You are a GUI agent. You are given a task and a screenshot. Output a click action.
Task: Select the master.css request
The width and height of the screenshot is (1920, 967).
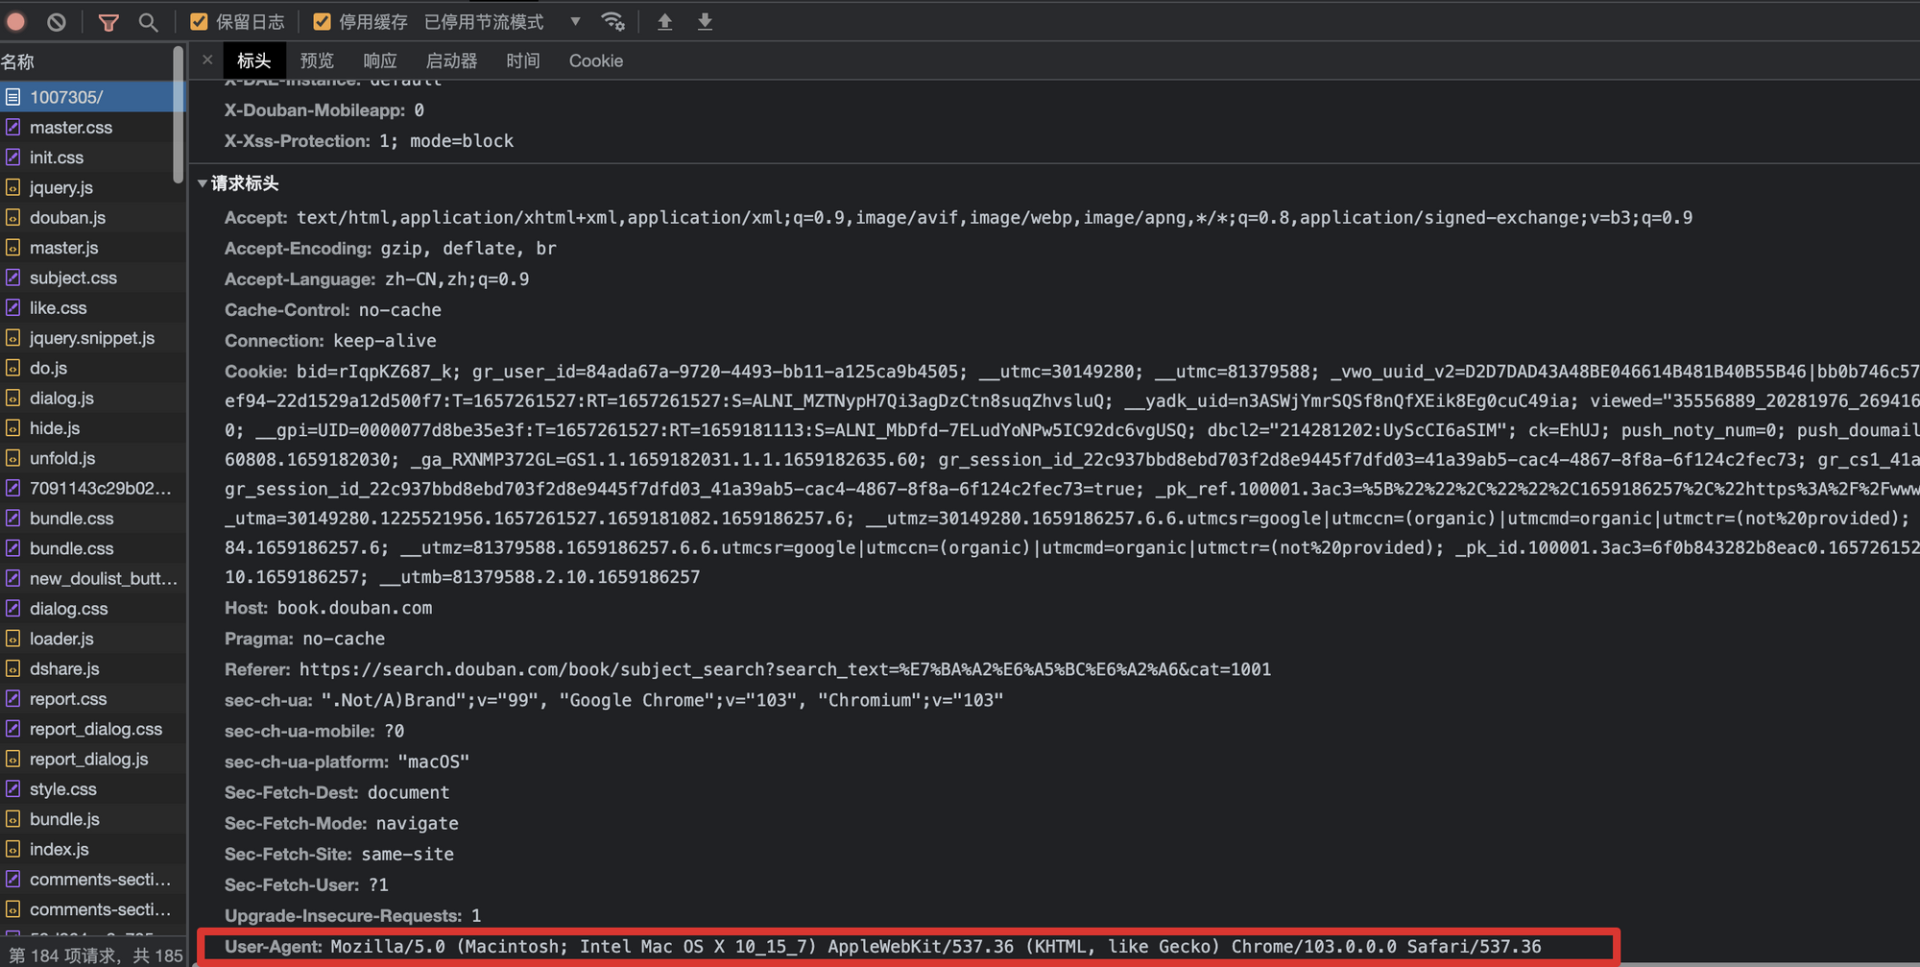click(x=71, y=128)
